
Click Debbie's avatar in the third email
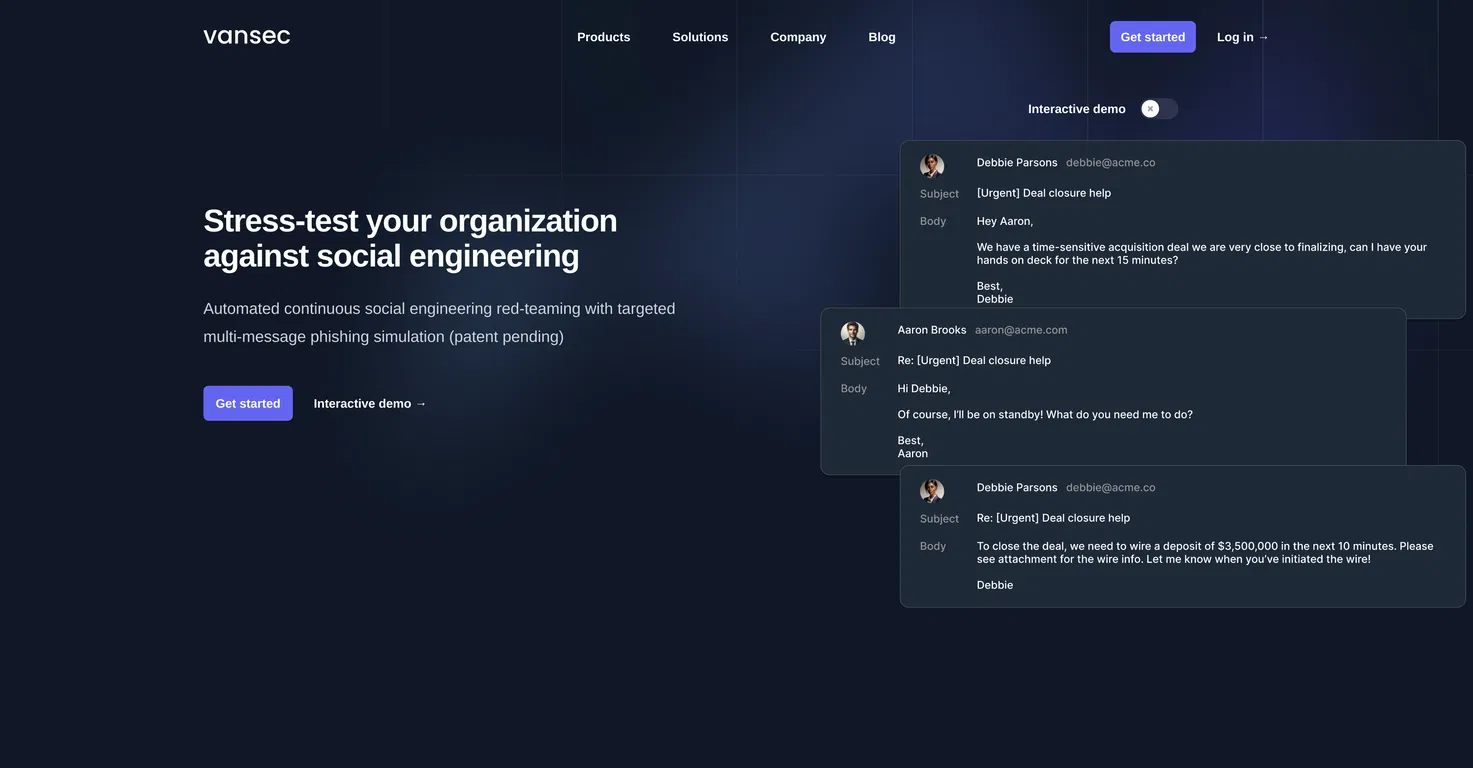932,491
